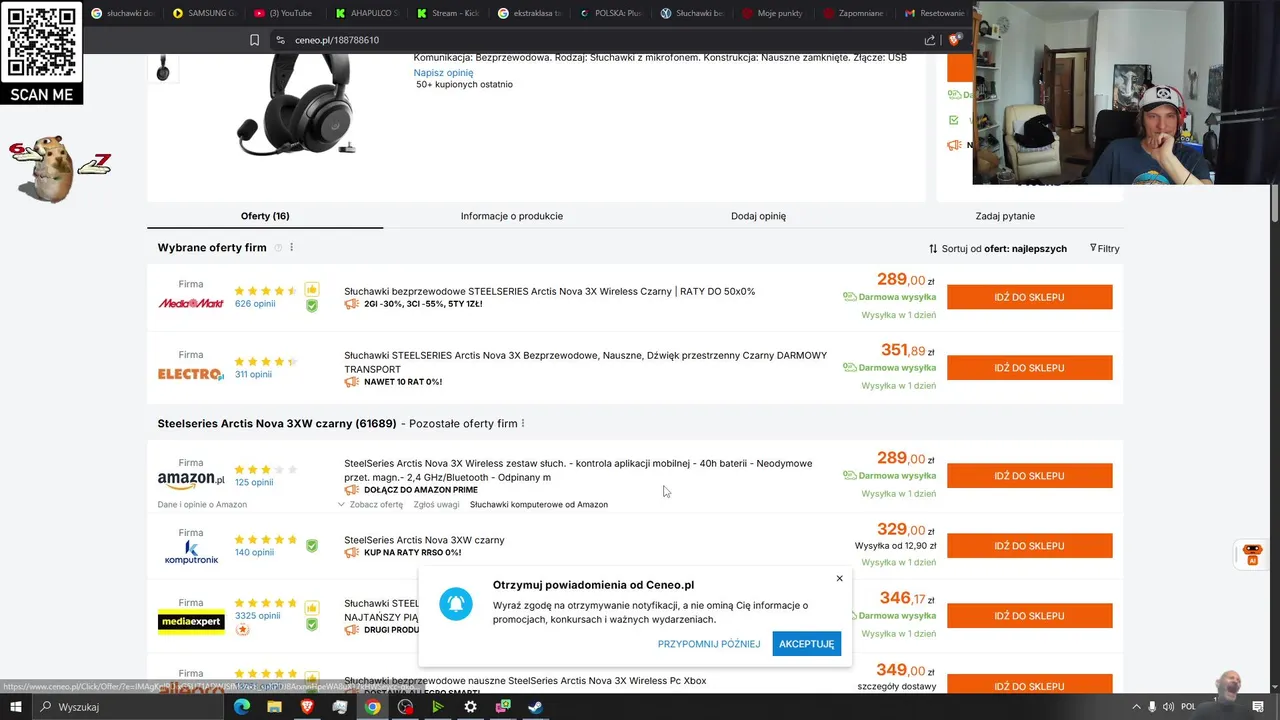Viewport: 1280px width, 720px height.
Task: Open Steam from taskbar
Action: coord(536,707)
